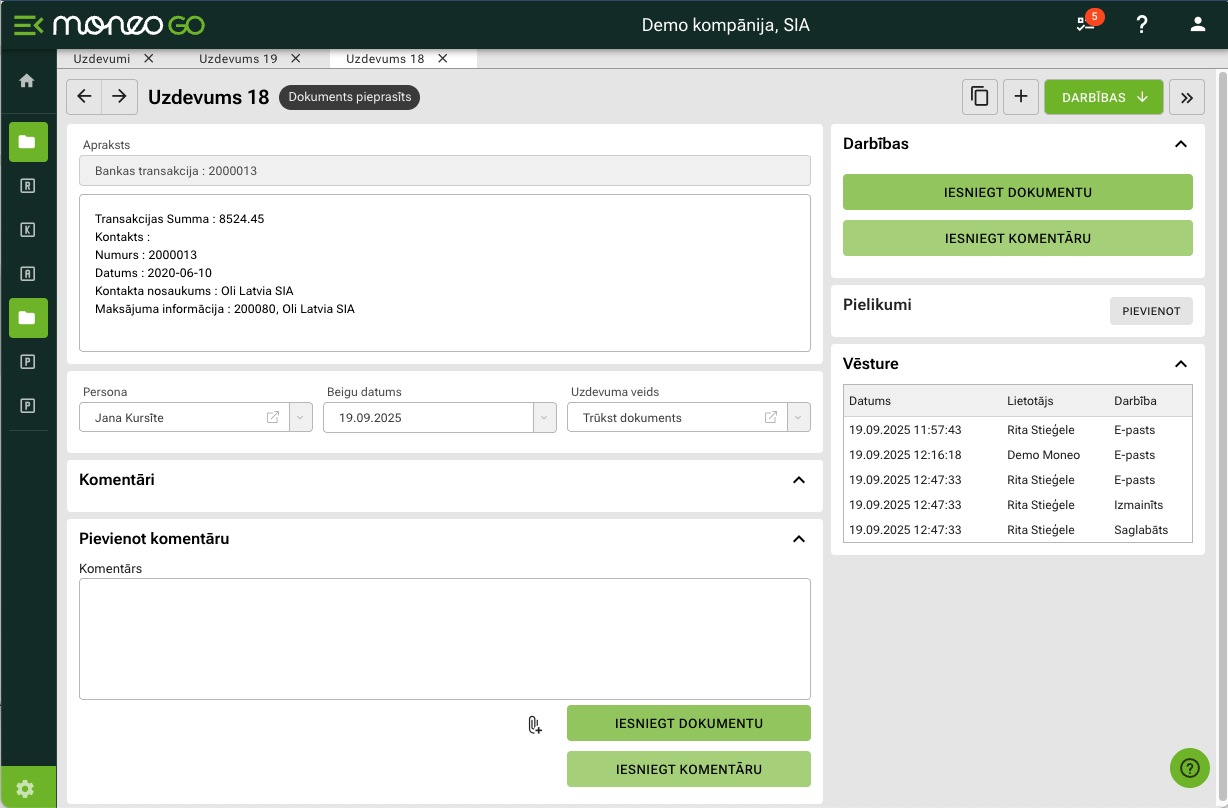Viewport: 1228px width, 808px height.
Task: Expand the Beigu datums date dropdown
Action: 544,418
